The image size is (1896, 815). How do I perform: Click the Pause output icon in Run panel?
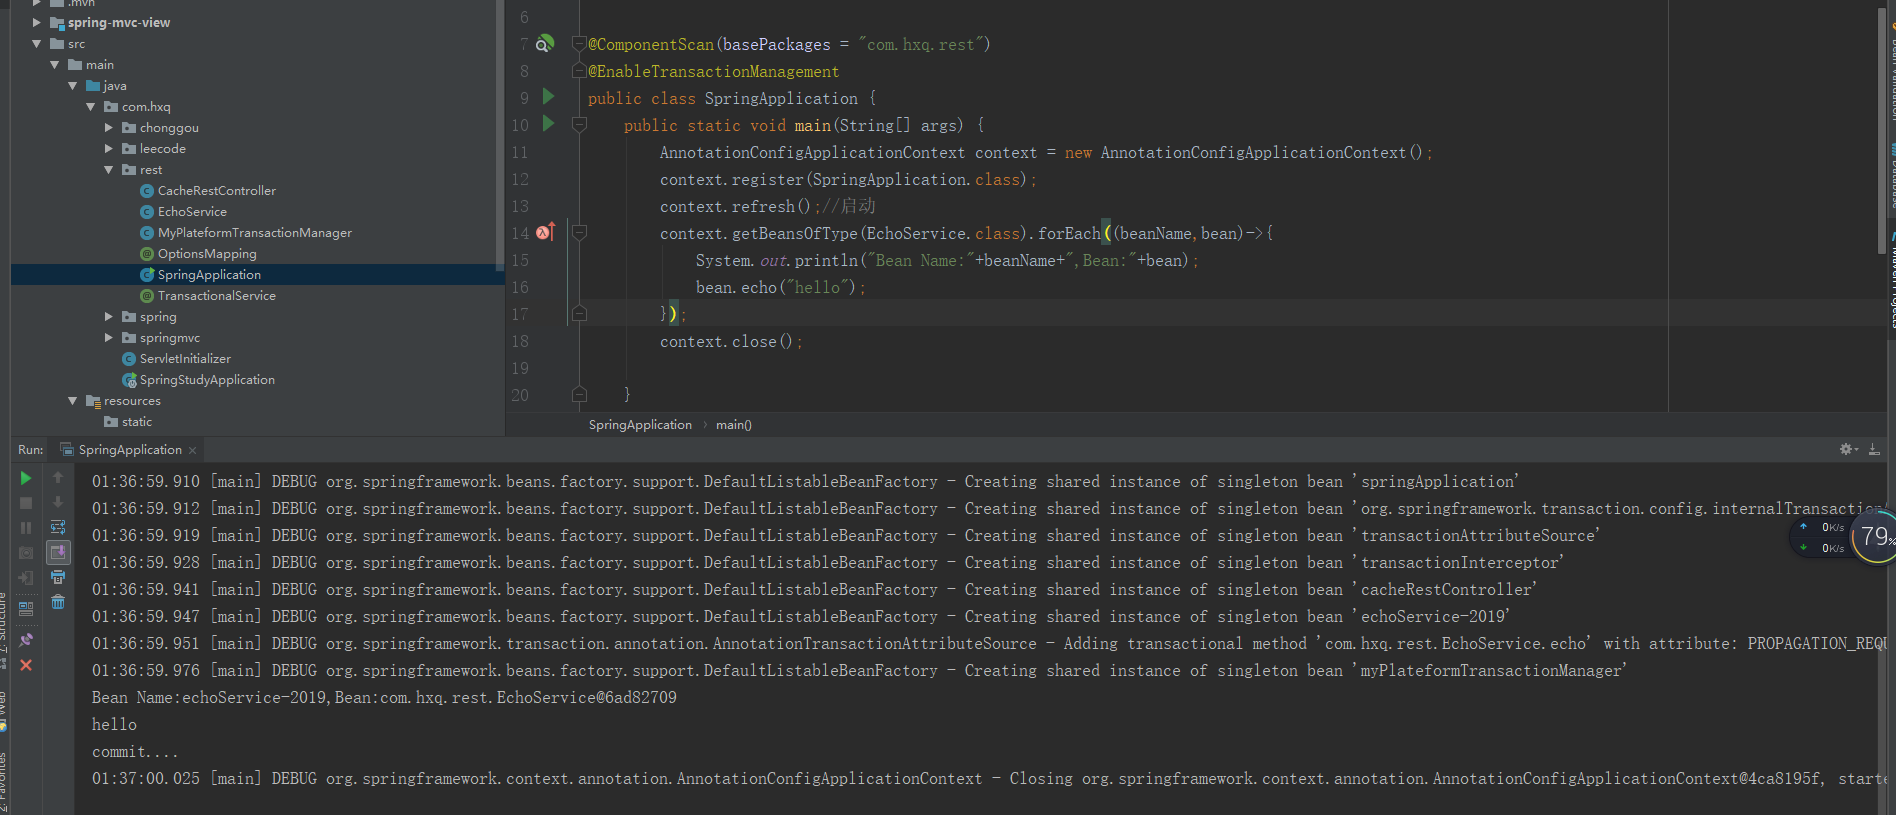(x=26, y=528)
